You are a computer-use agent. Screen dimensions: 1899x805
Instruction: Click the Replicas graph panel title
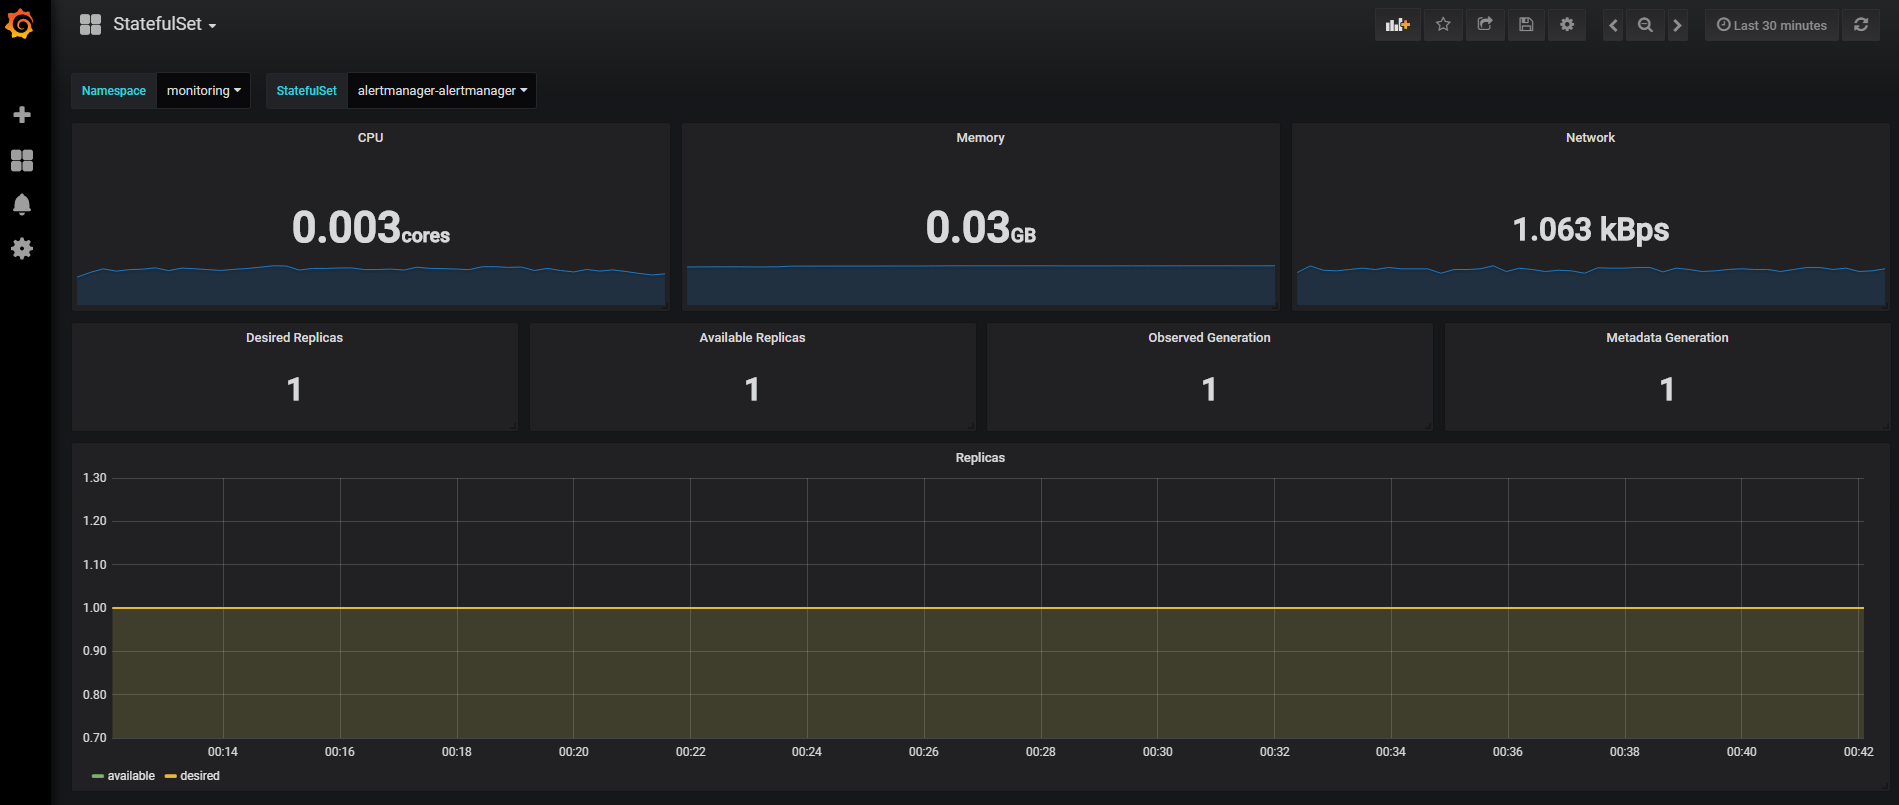click(980, 458)
